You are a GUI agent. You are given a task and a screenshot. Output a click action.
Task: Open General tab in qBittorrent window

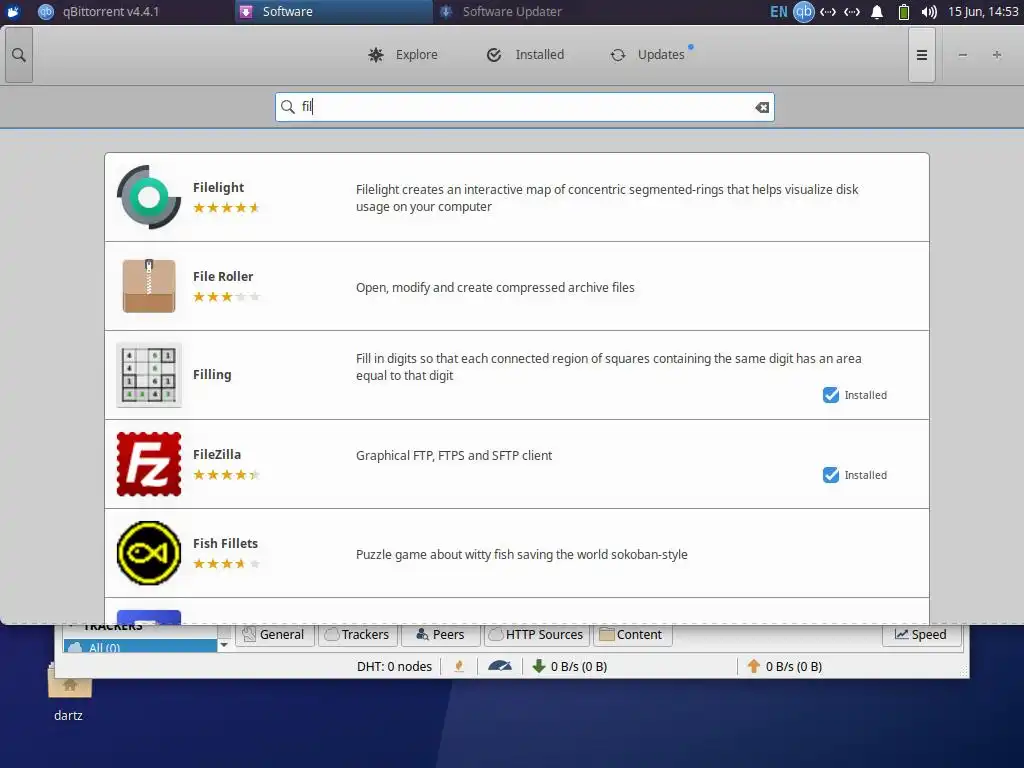[273, 634]
